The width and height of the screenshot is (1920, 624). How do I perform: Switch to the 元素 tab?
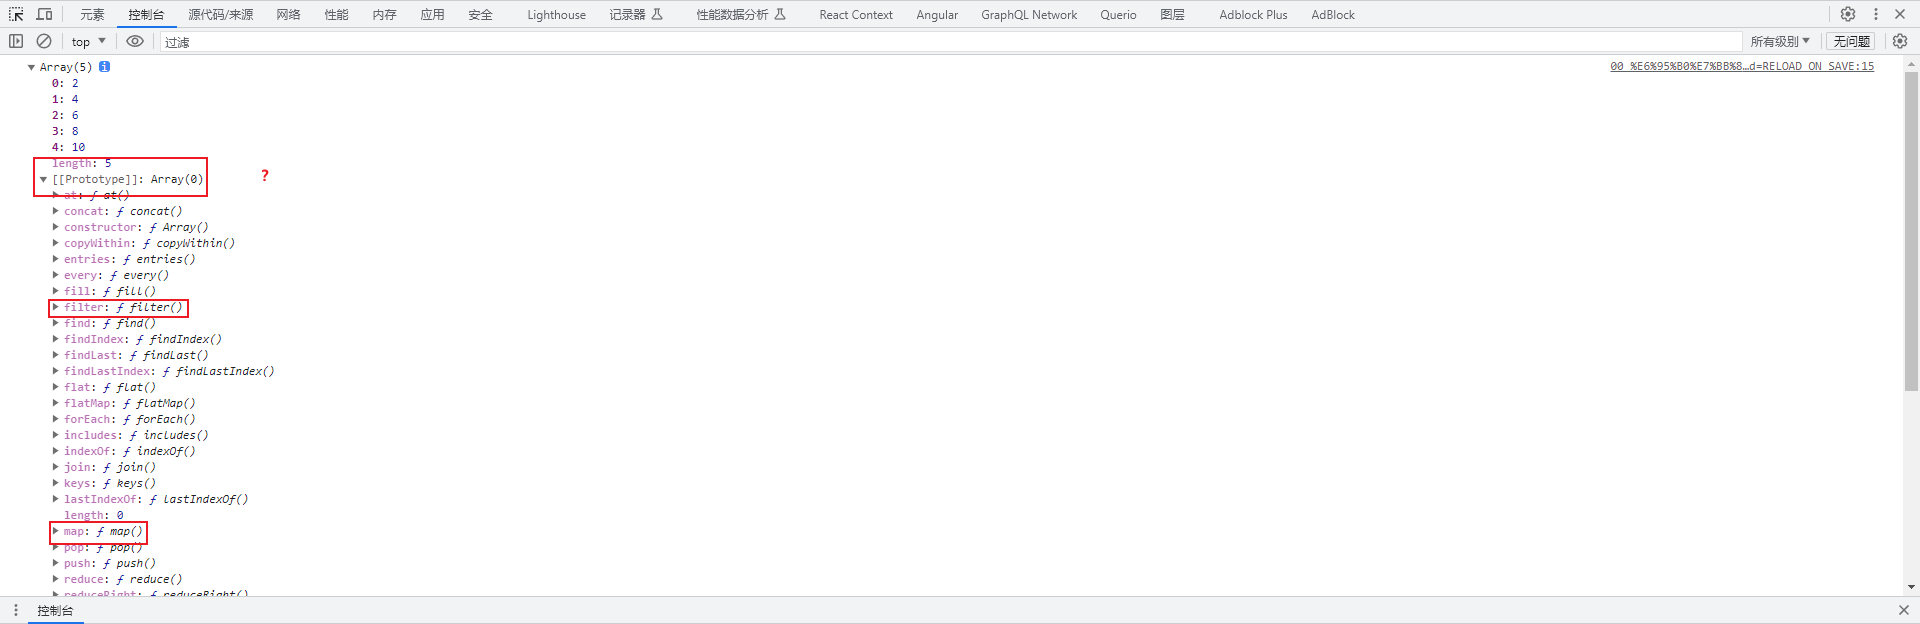pyautogui.click(x=92, y=14)
